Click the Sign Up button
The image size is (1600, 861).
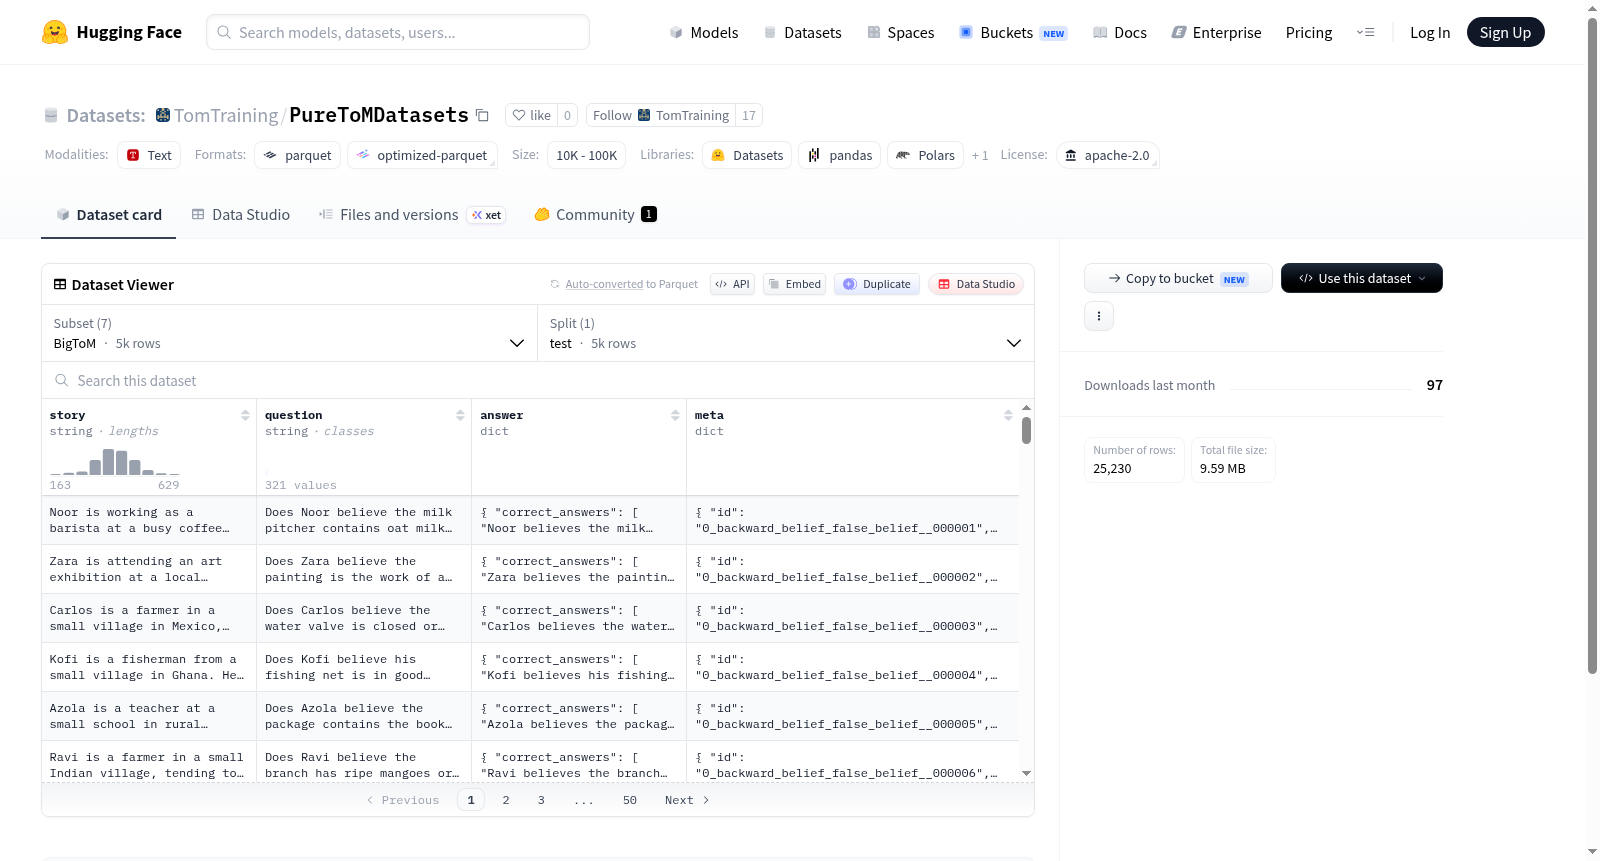coord(1505,32)
